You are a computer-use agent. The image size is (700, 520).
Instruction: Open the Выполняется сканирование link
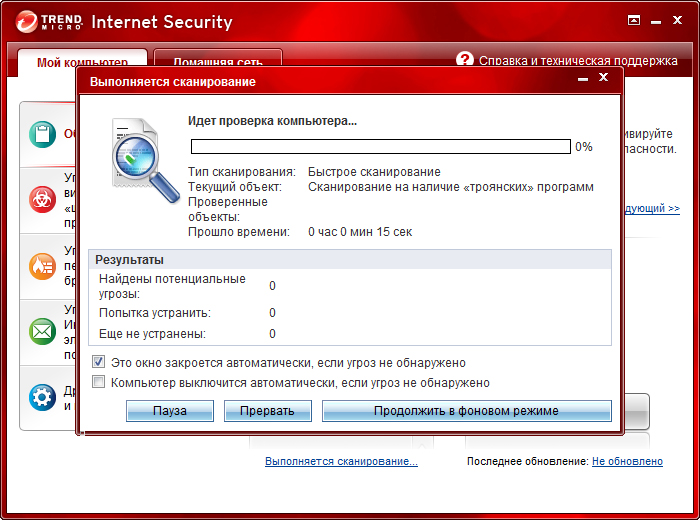(x=342, y=461)
